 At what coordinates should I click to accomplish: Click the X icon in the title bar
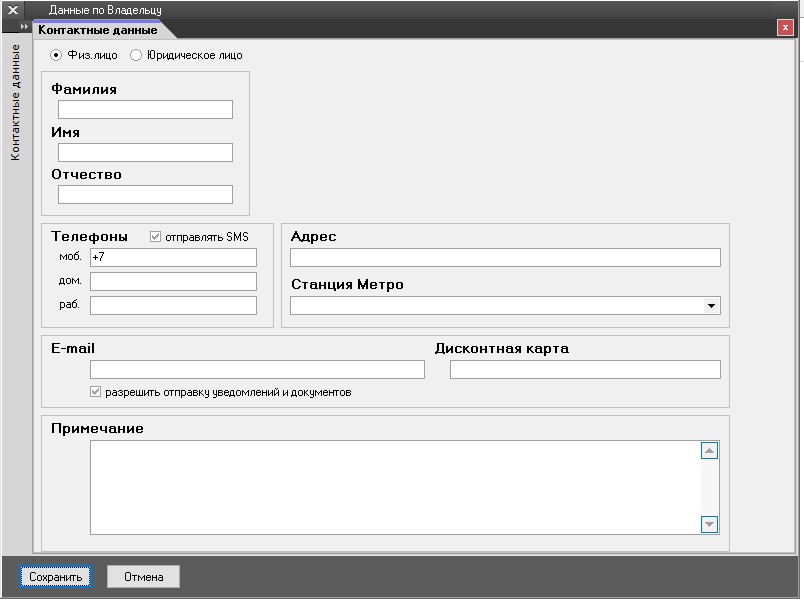coord(13,10)
